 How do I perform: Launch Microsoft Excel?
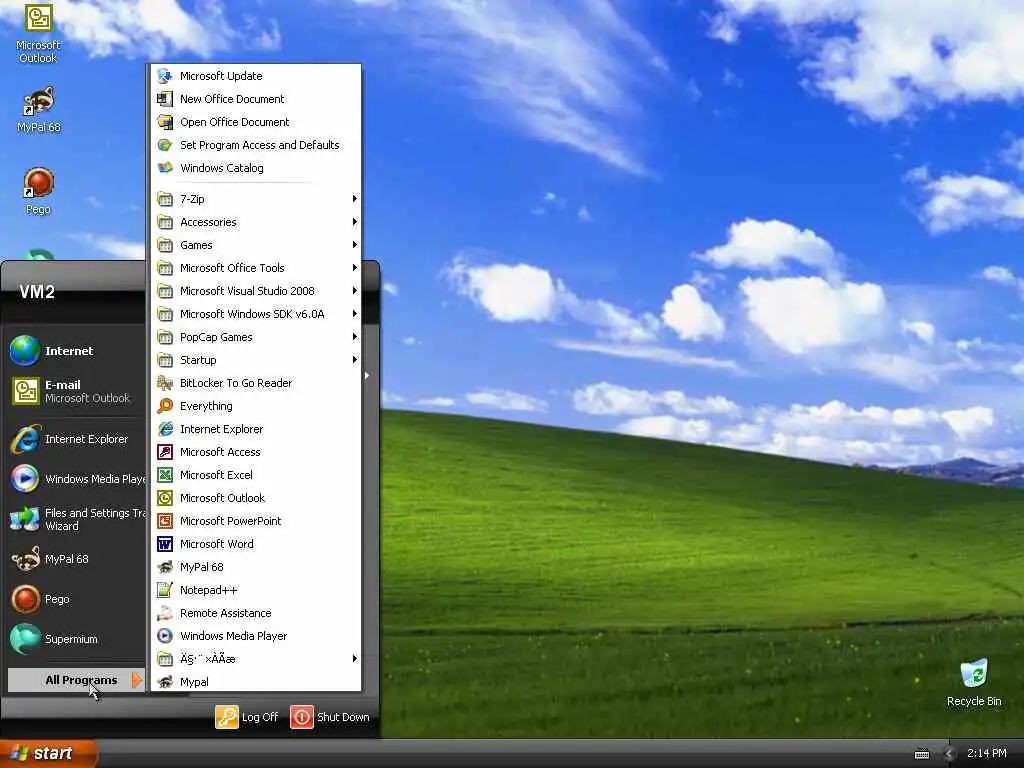tap(256, 475)
